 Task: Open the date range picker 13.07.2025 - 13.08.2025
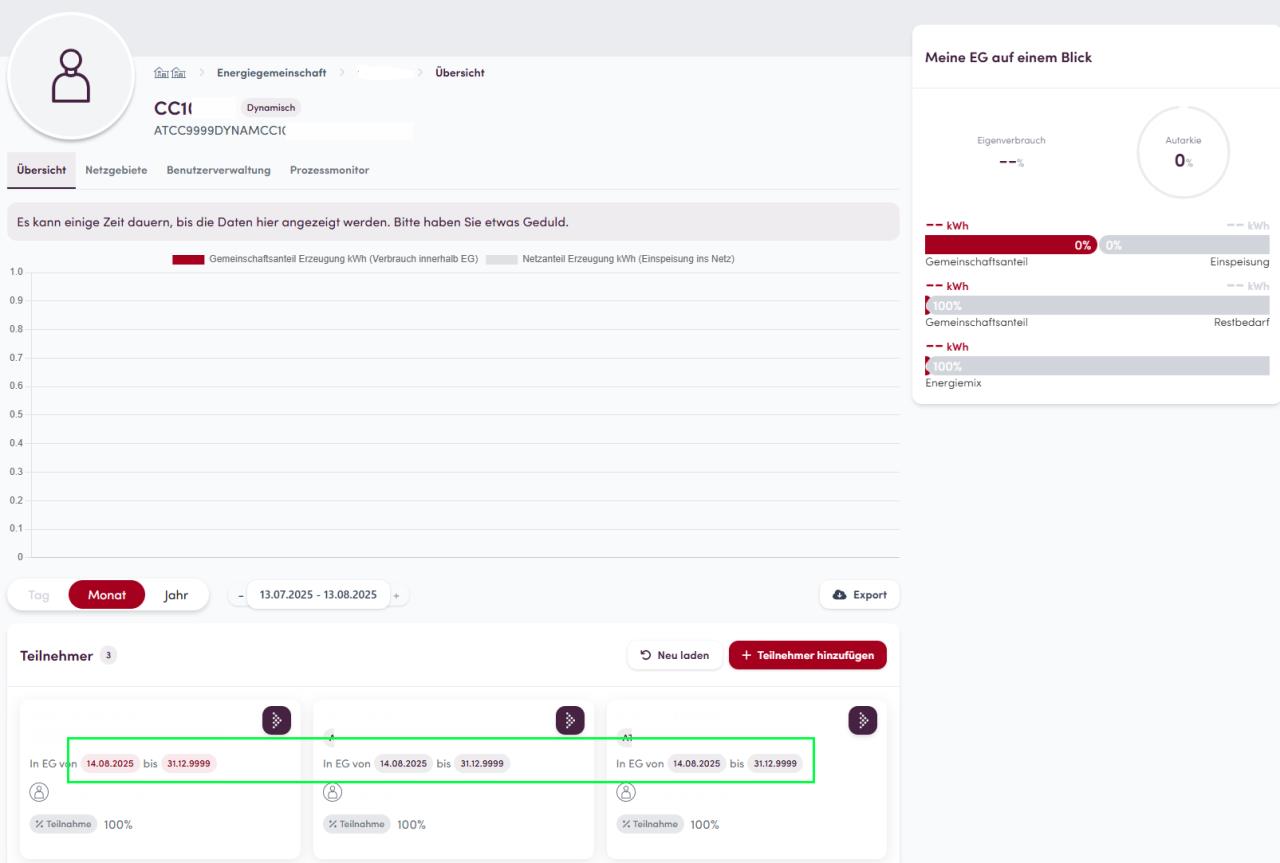click(x=318, y=595)
